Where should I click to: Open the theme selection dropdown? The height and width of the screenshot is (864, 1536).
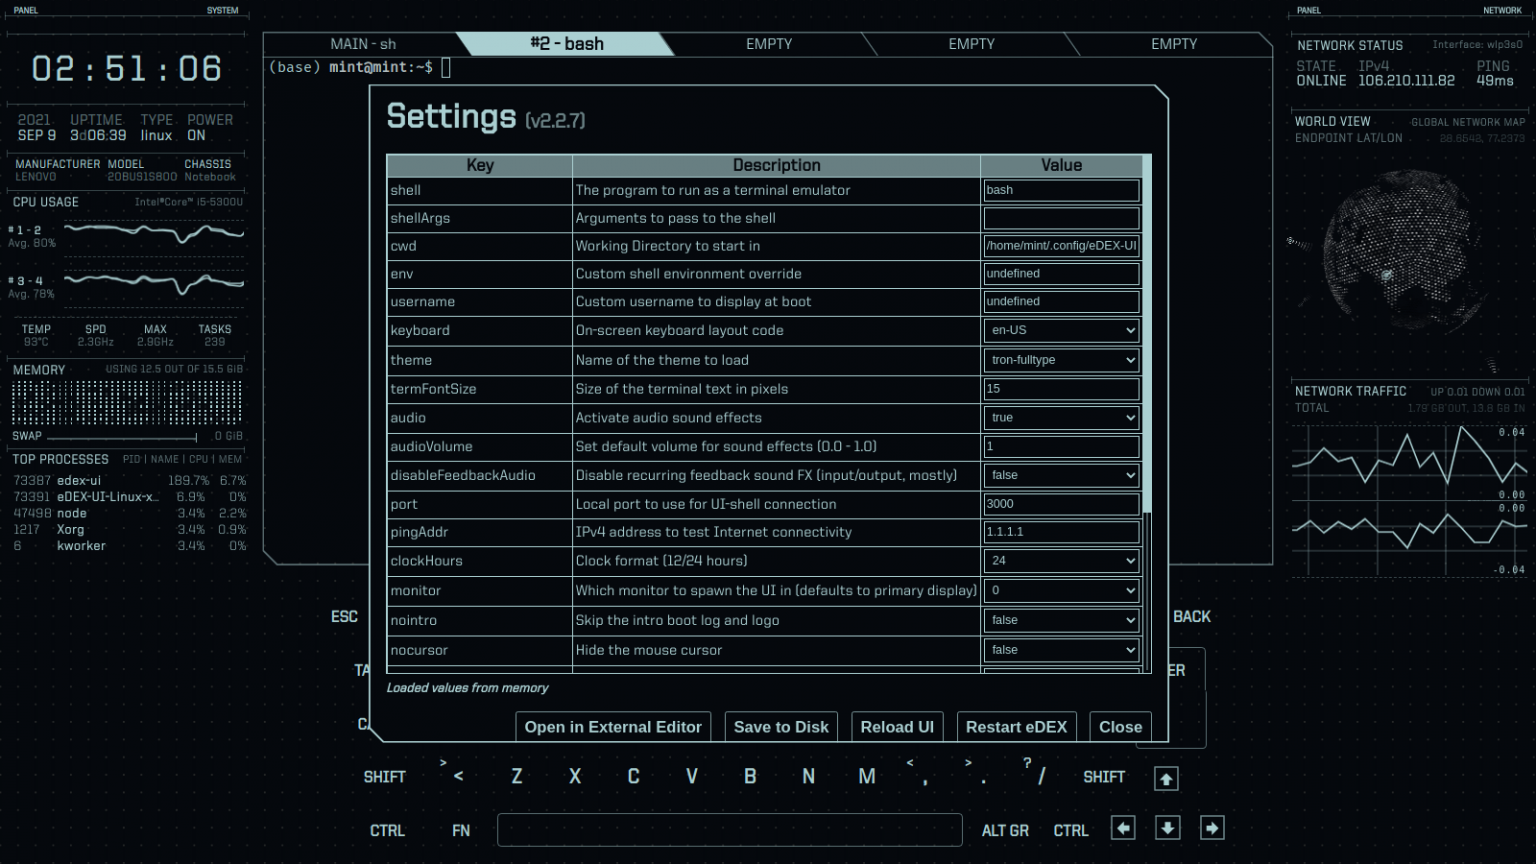coord(1060,360)
